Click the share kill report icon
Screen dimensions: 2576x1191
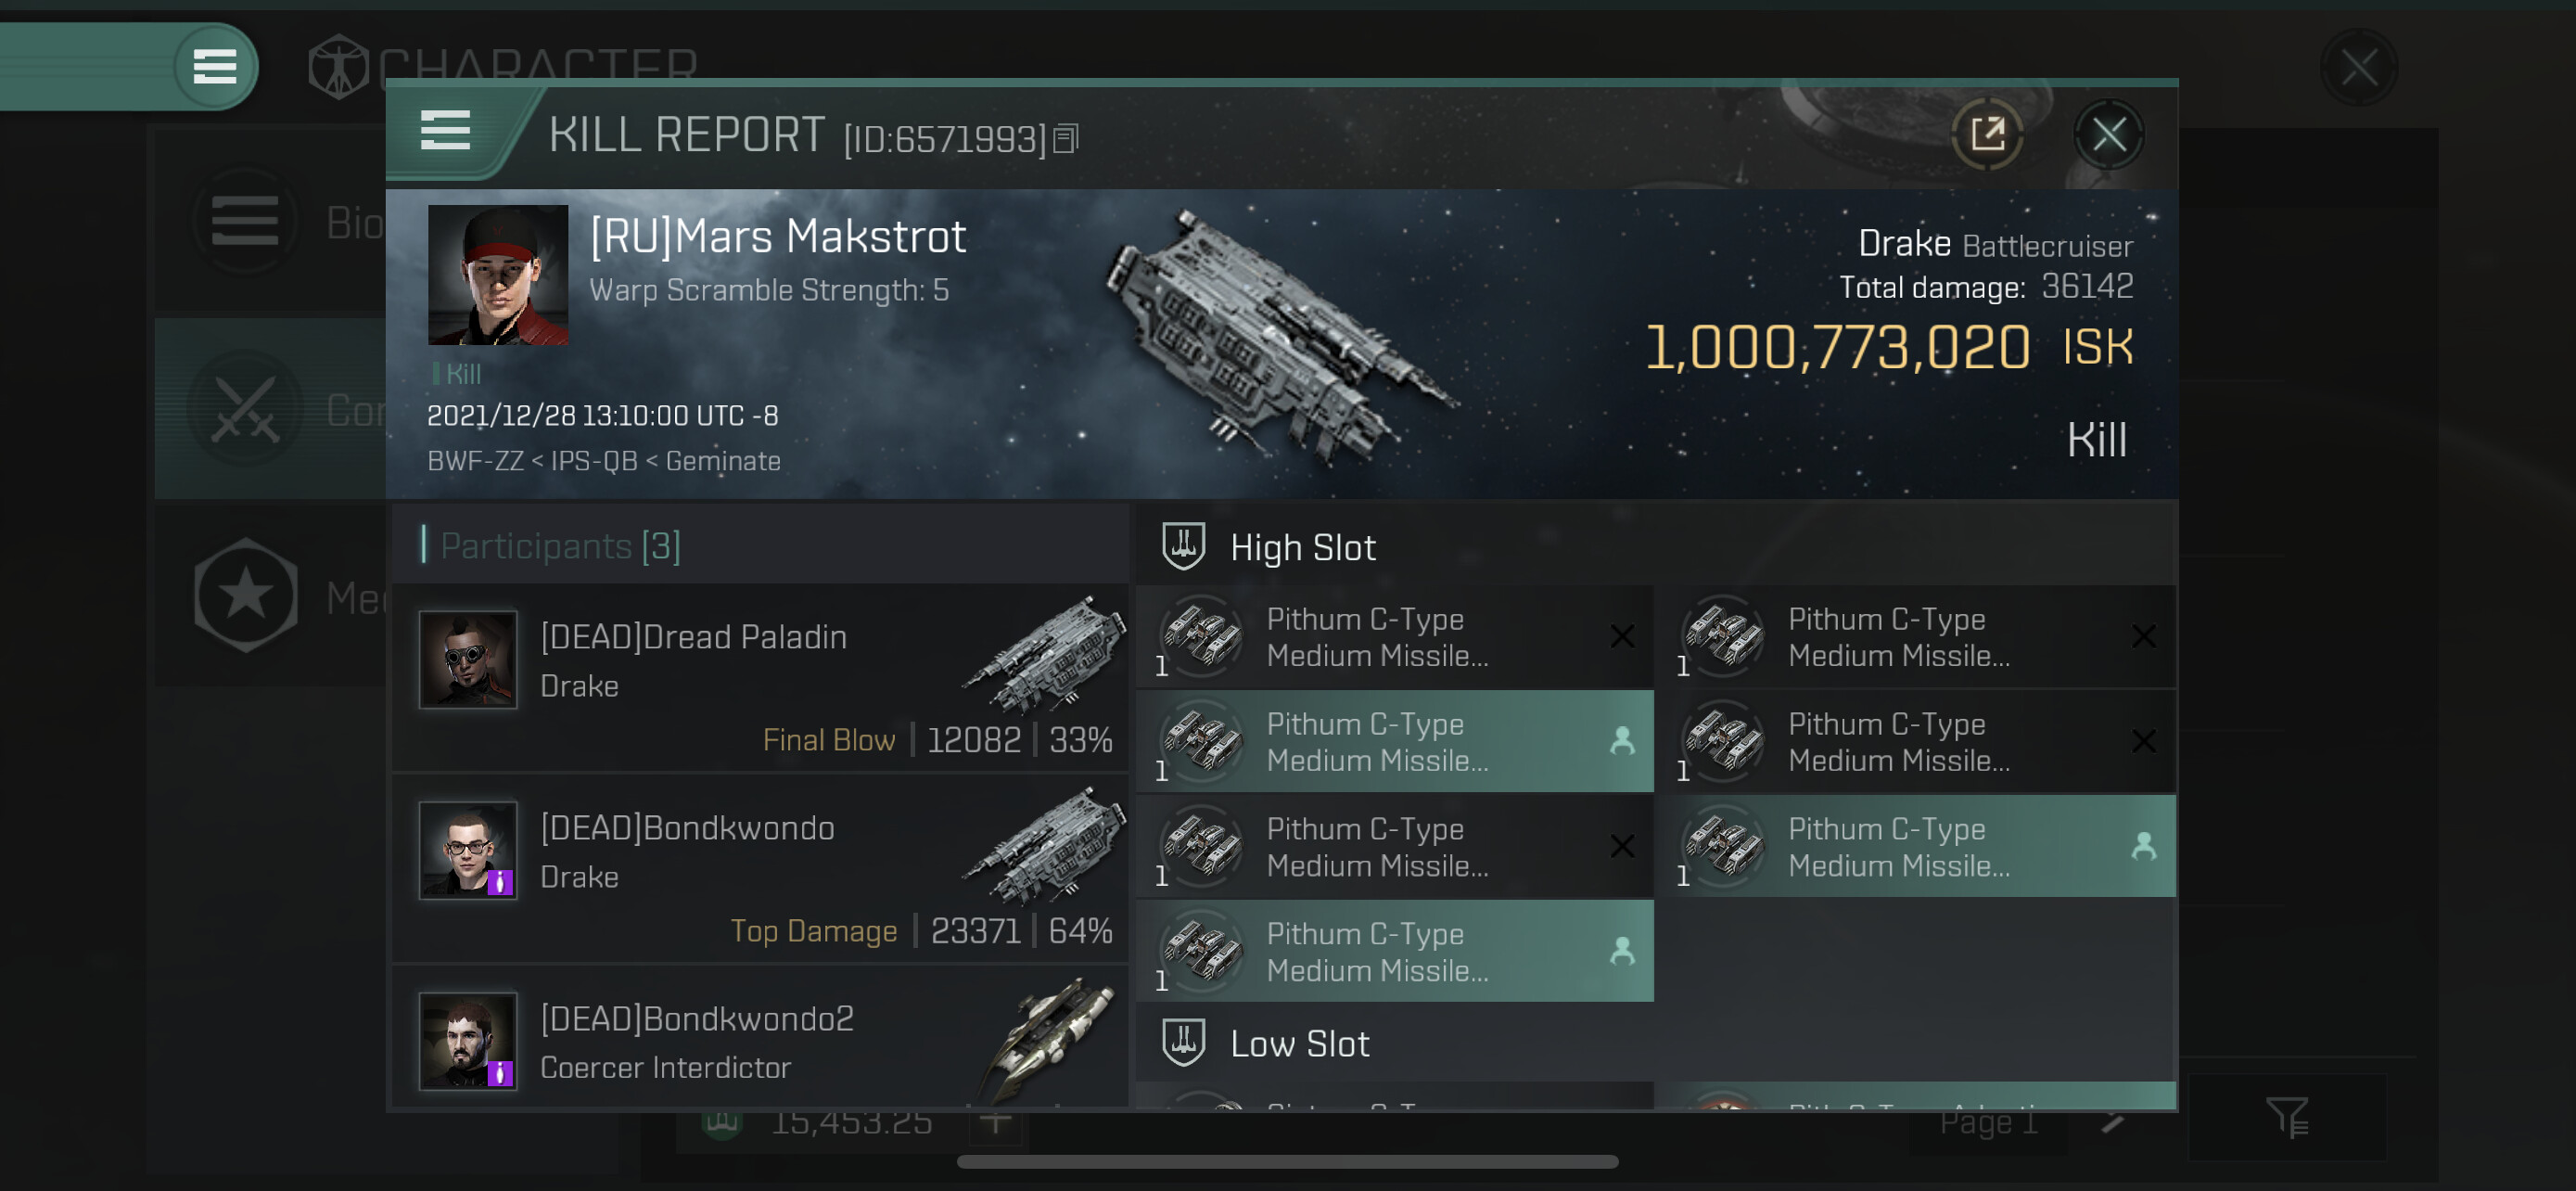(x=1987, y=134)
